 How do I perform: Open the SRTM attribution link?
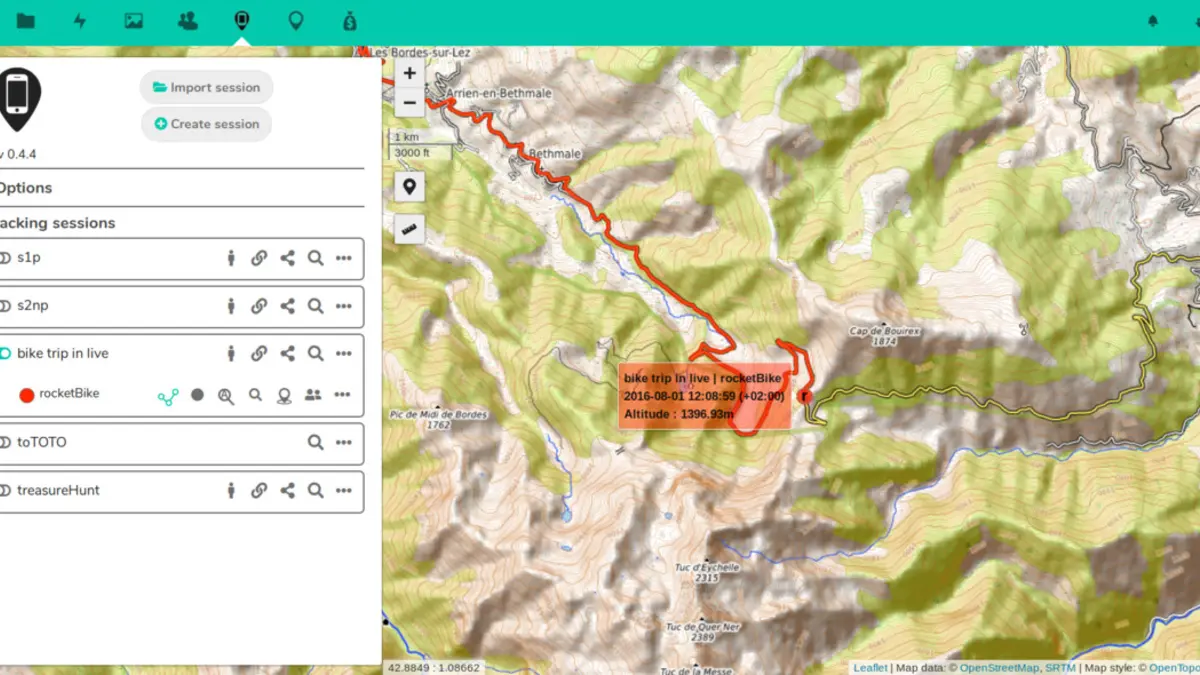point(1060,667)
